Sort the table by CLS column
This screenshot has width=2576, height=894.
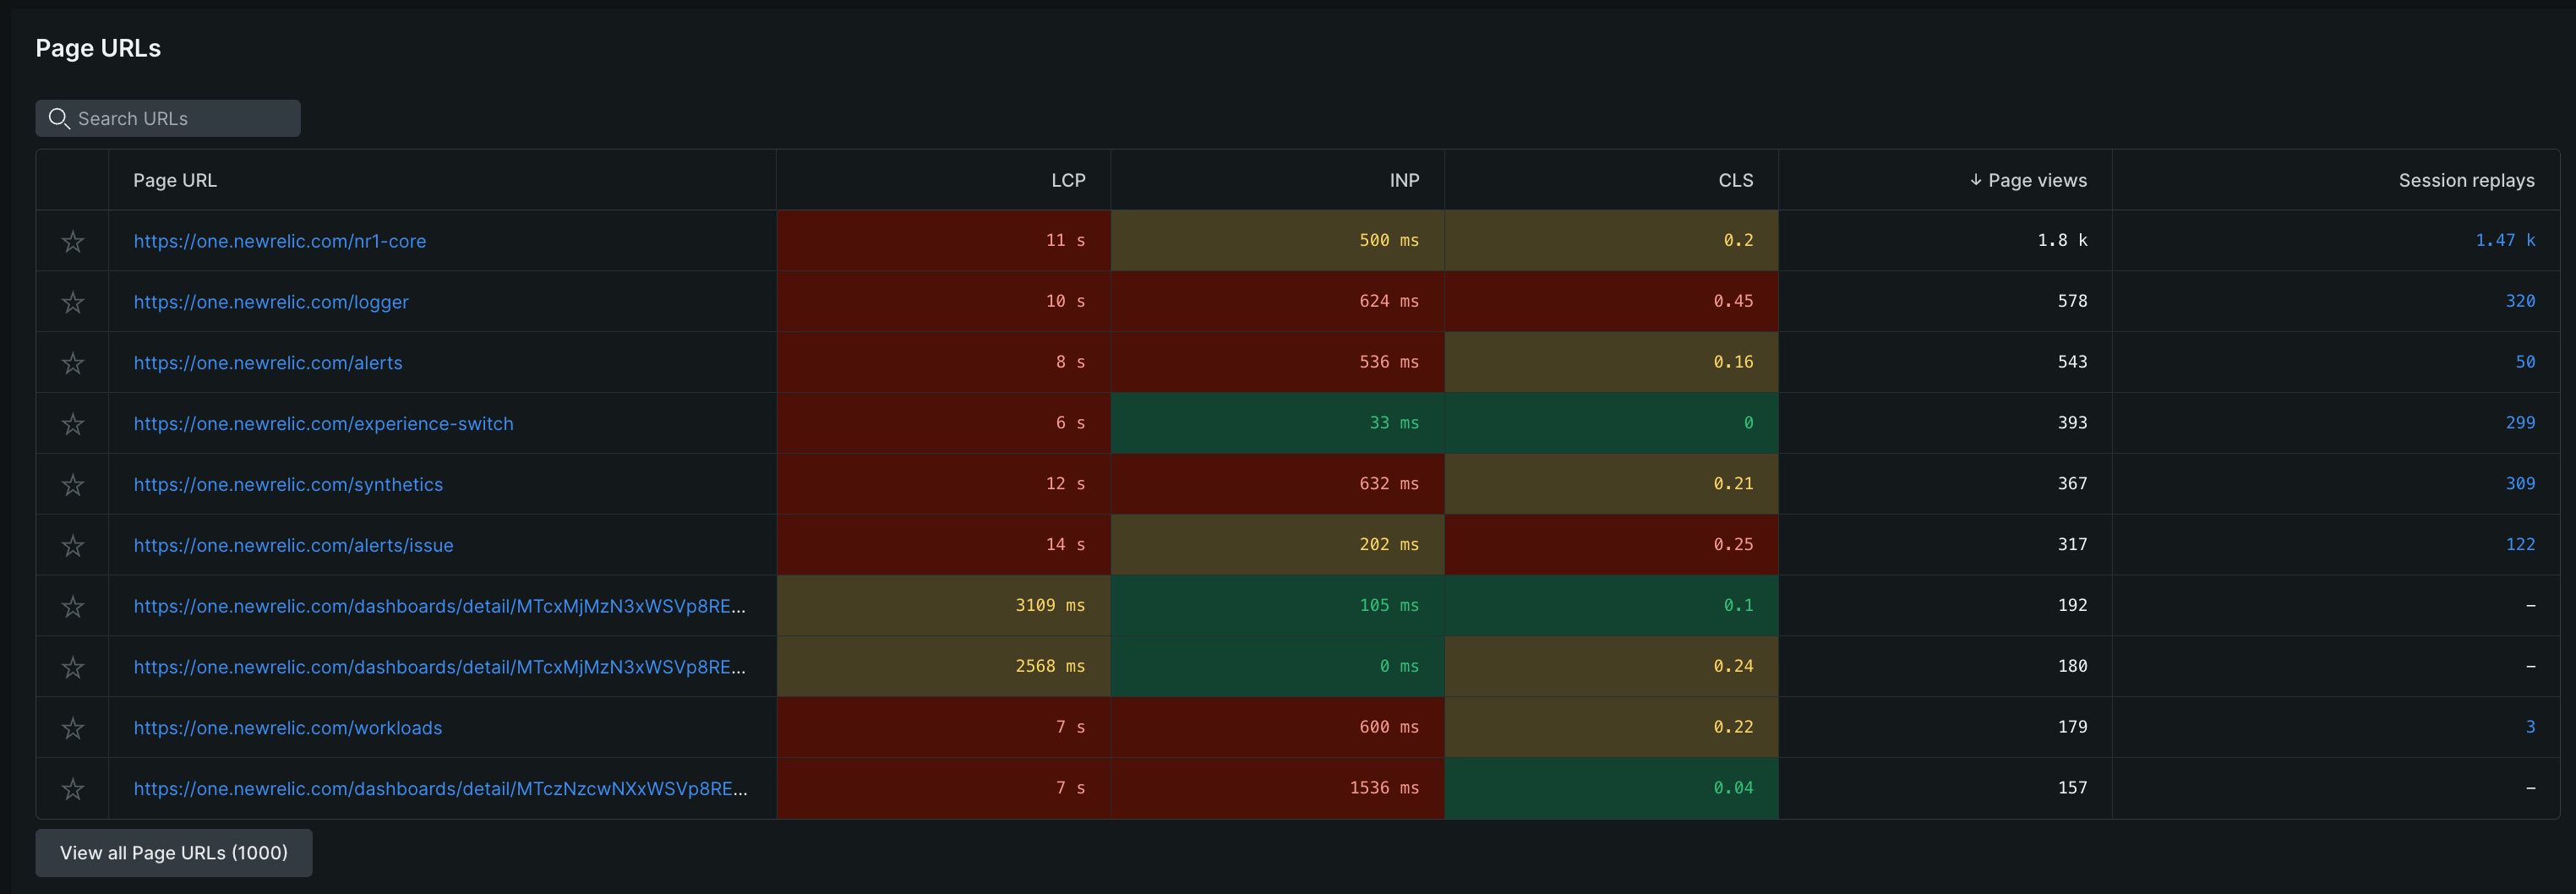point(1735,180)
